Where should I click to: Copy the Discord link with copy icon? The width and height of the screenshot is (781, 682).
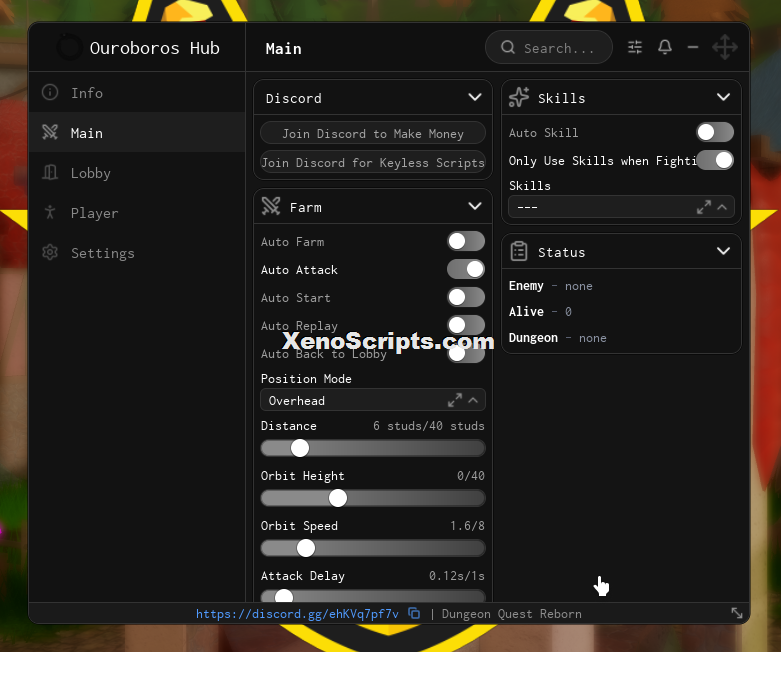(414, 613)
